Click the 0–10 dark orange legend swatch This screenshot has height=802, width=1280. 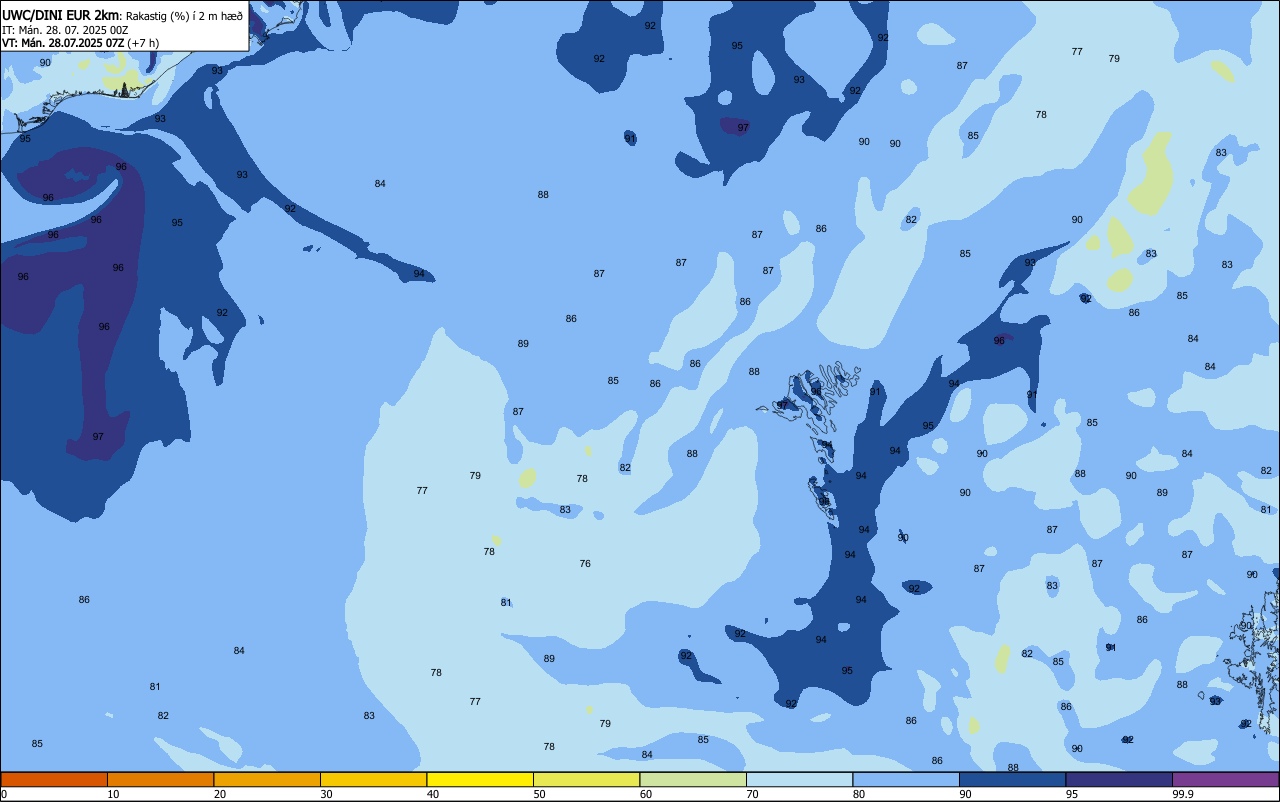(x=54, y=779)
